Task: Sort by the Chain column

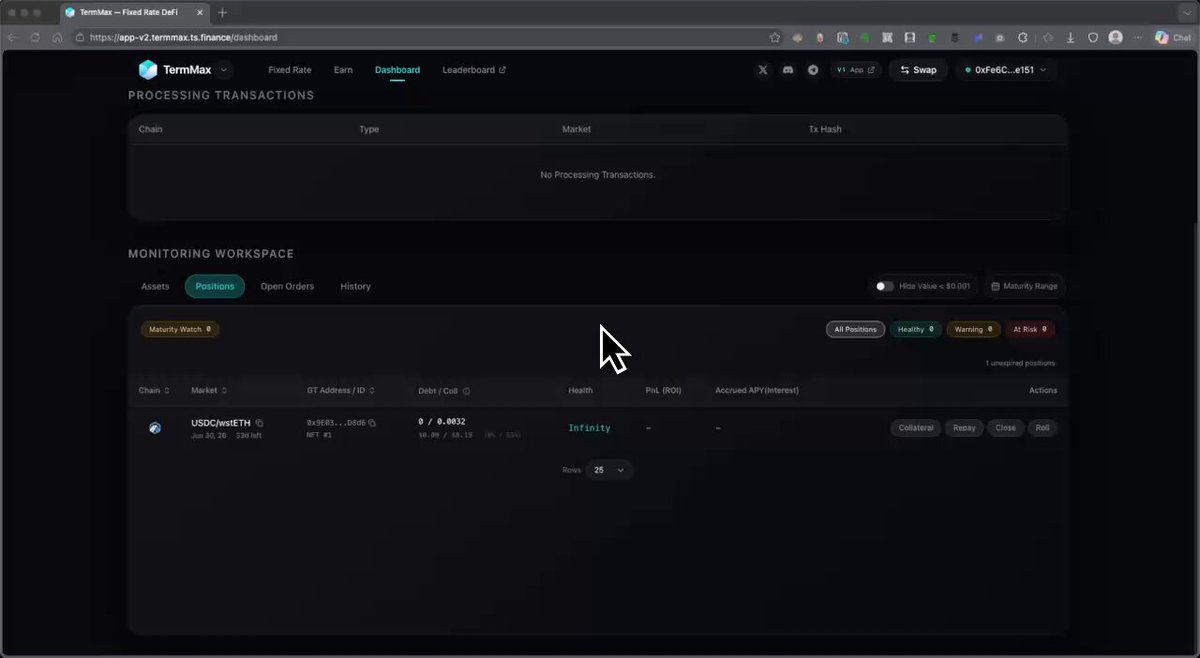Action: (x=154, y=390)
